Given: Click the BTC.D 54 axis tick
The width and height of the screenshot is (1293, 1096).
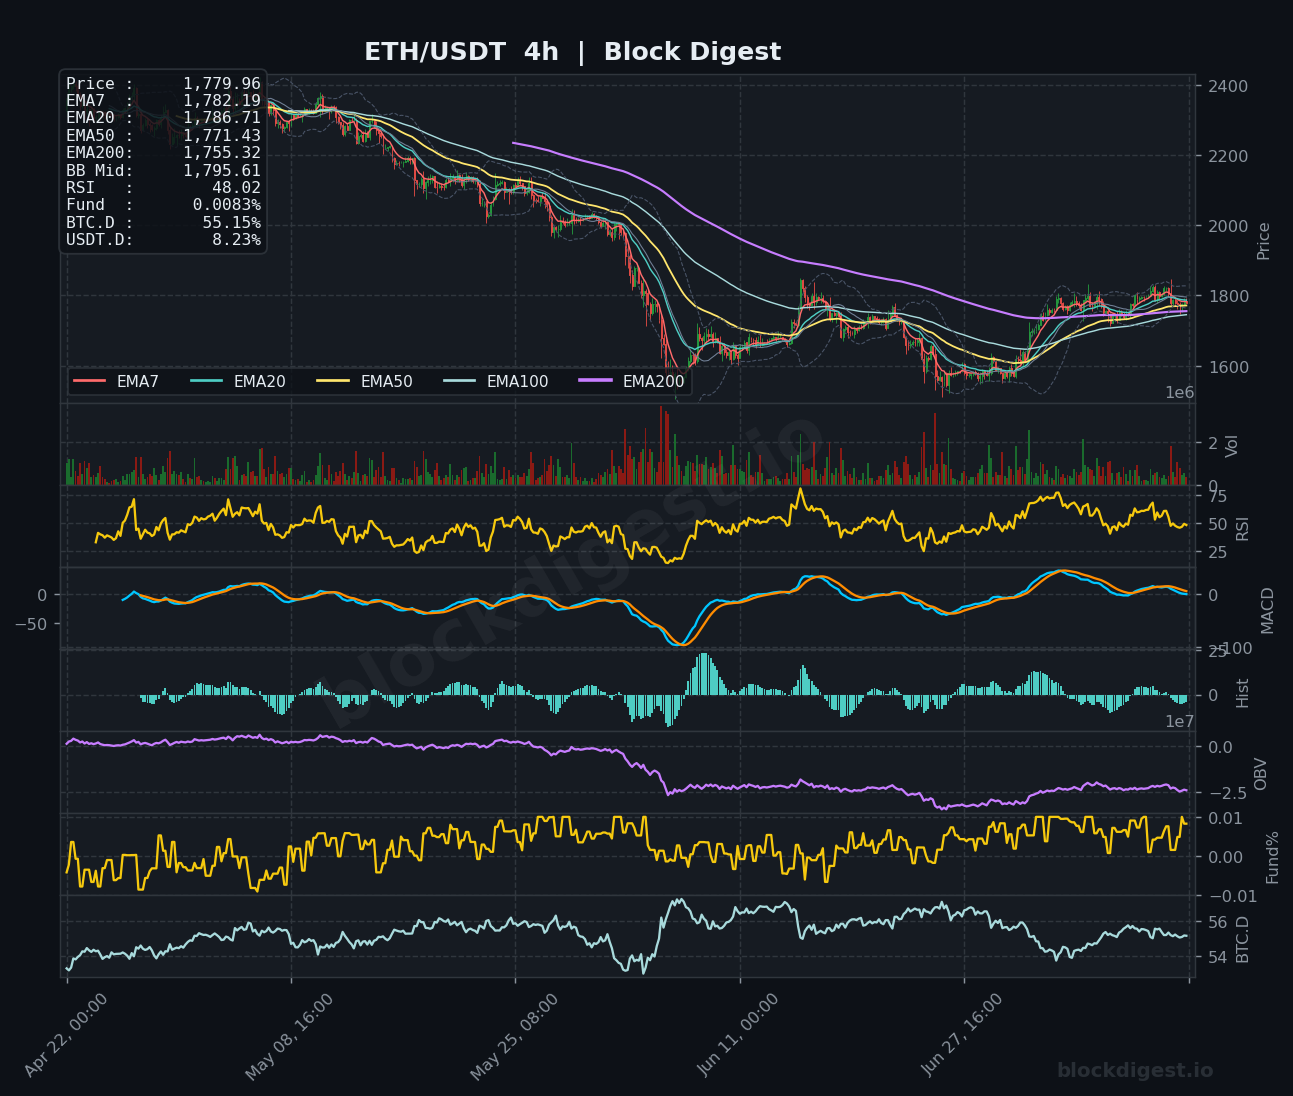Looking at the screenshot, I should [1218, 957].
